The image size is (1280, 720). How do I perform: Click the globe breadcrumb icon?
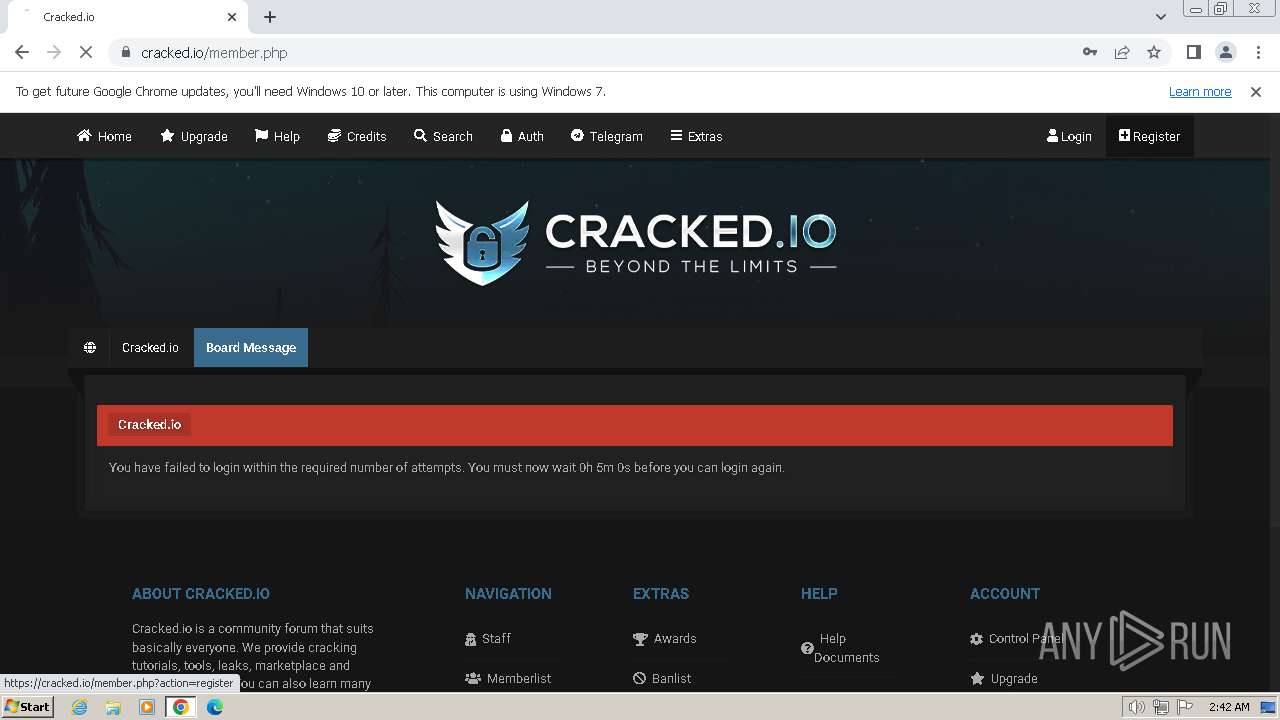point(90,348)
